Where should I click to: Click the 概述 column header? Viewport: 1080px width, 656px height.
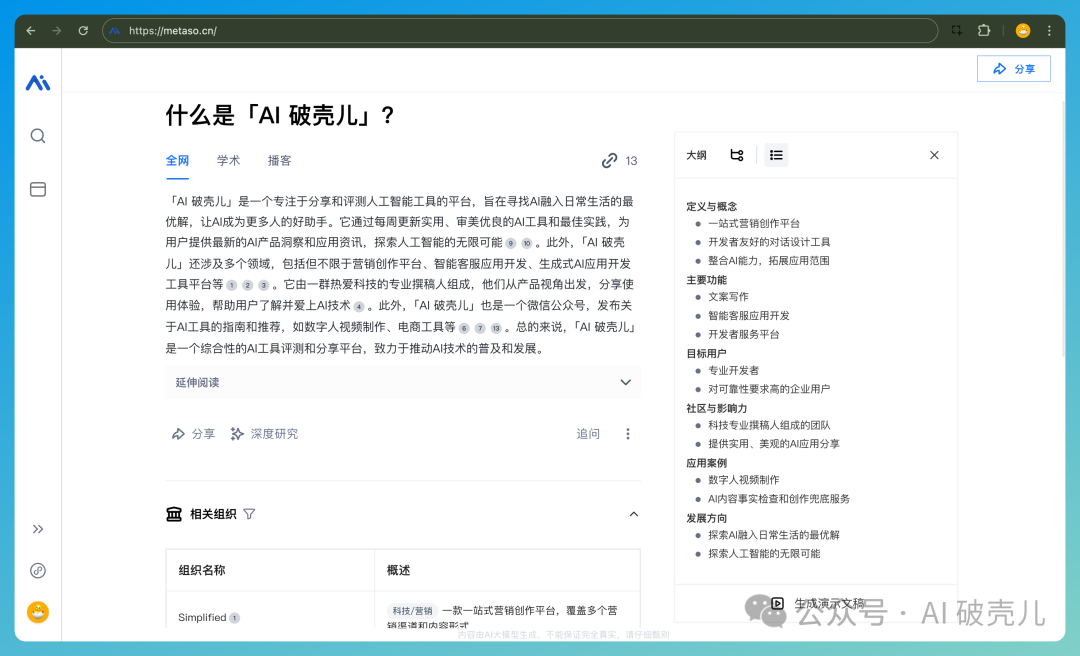[x=398, y=570]
